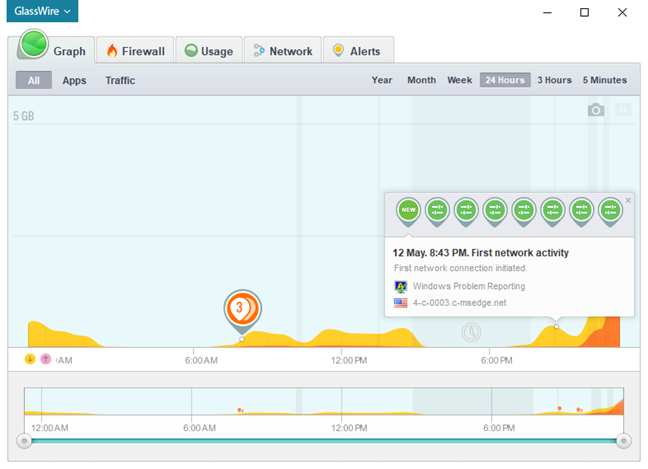Screen dimensions: 648x469
Task: Click the flame icon on Firewall tab
Action: 112,50
